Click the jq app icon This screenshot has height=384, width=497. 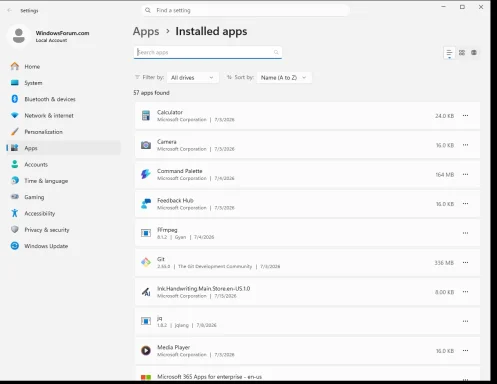146,321
